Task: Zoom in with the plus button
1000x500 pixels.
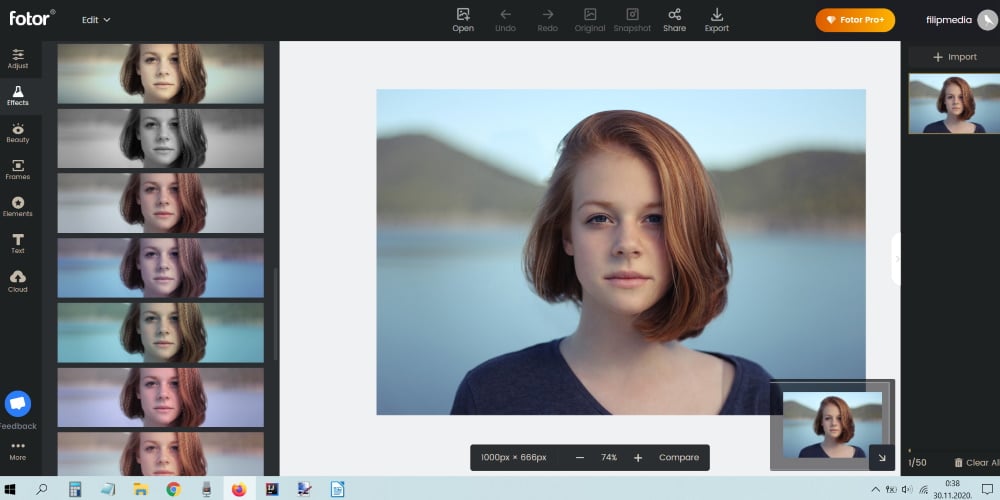Action: click(638, 457)
